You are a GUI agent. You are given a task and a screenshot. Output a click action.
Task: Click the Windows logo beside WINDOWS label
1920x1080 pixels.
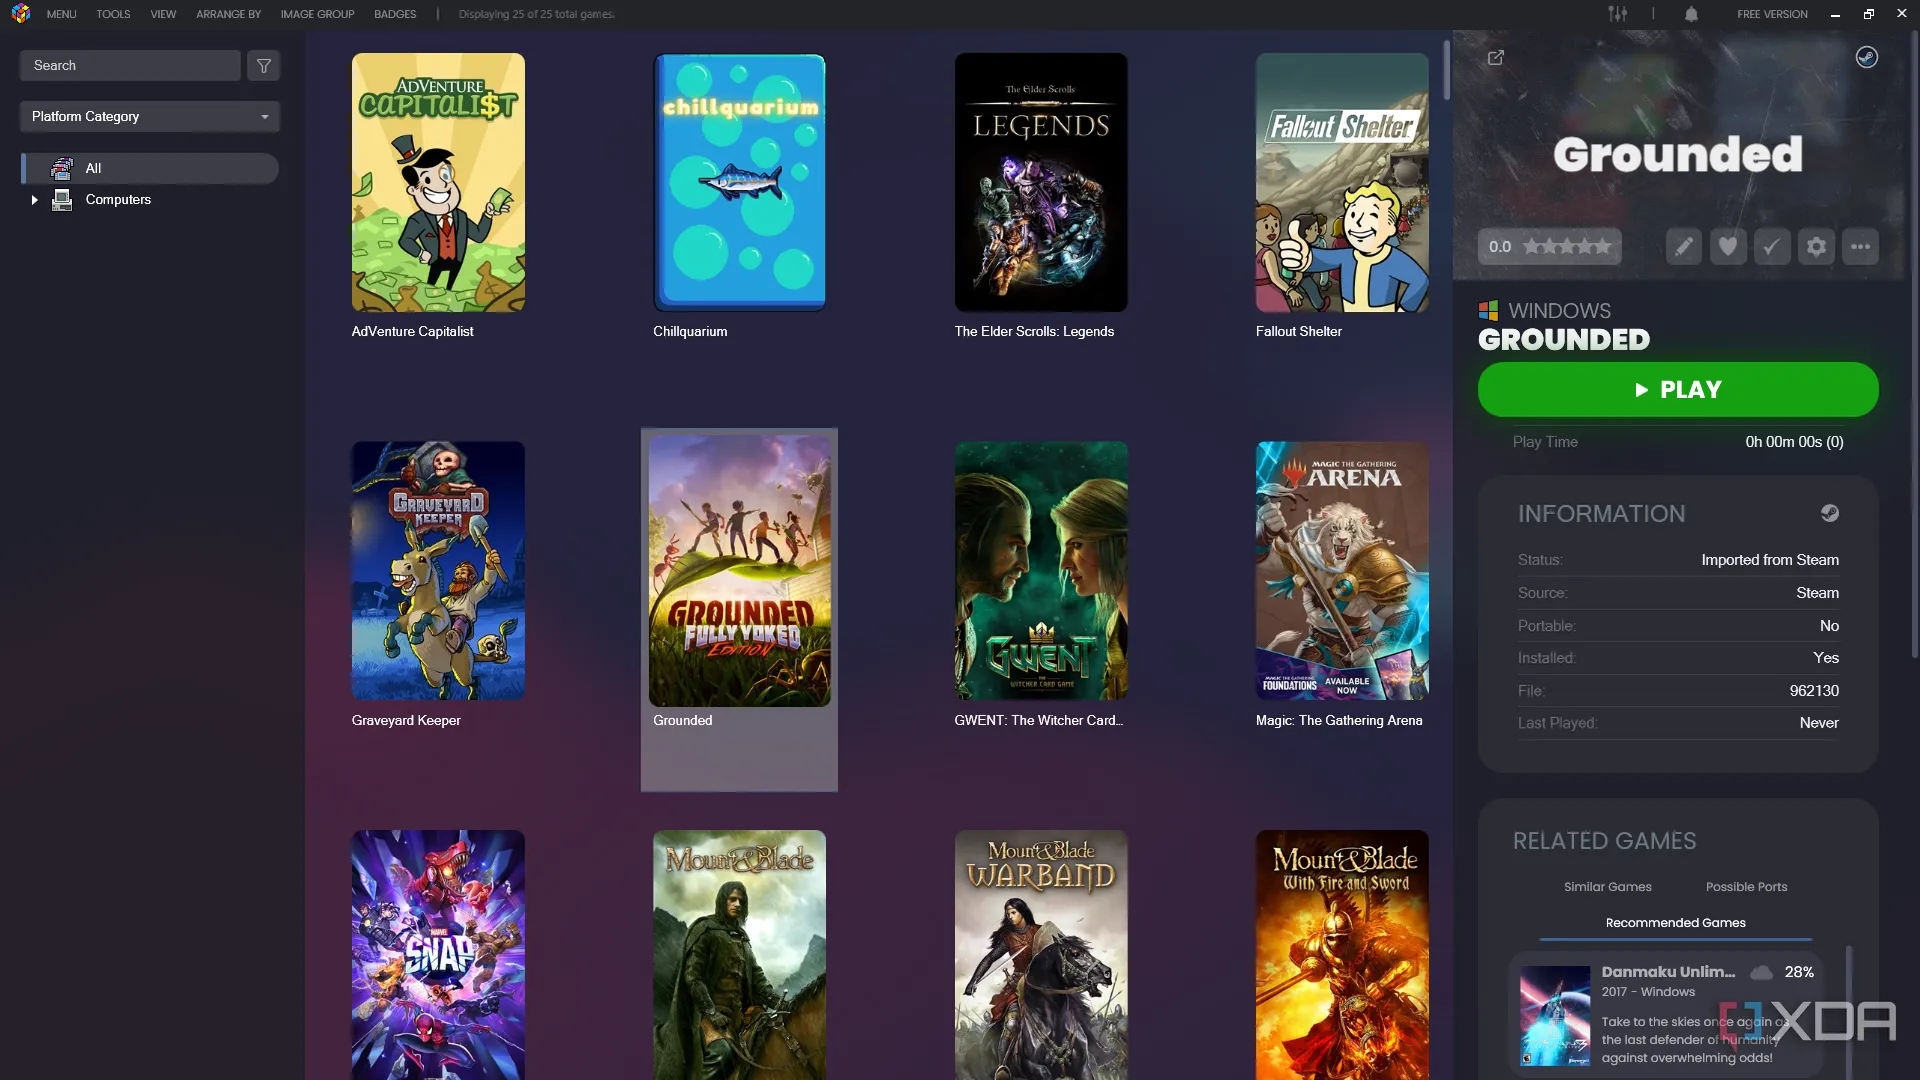(x=1488, y=311)
